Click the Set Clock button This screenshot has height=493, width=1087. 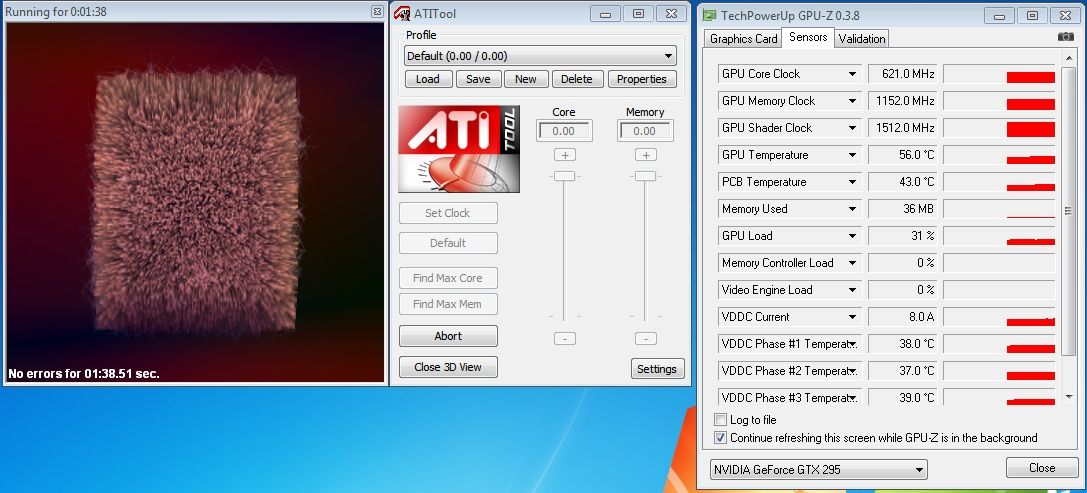click(x=448, y=214)
